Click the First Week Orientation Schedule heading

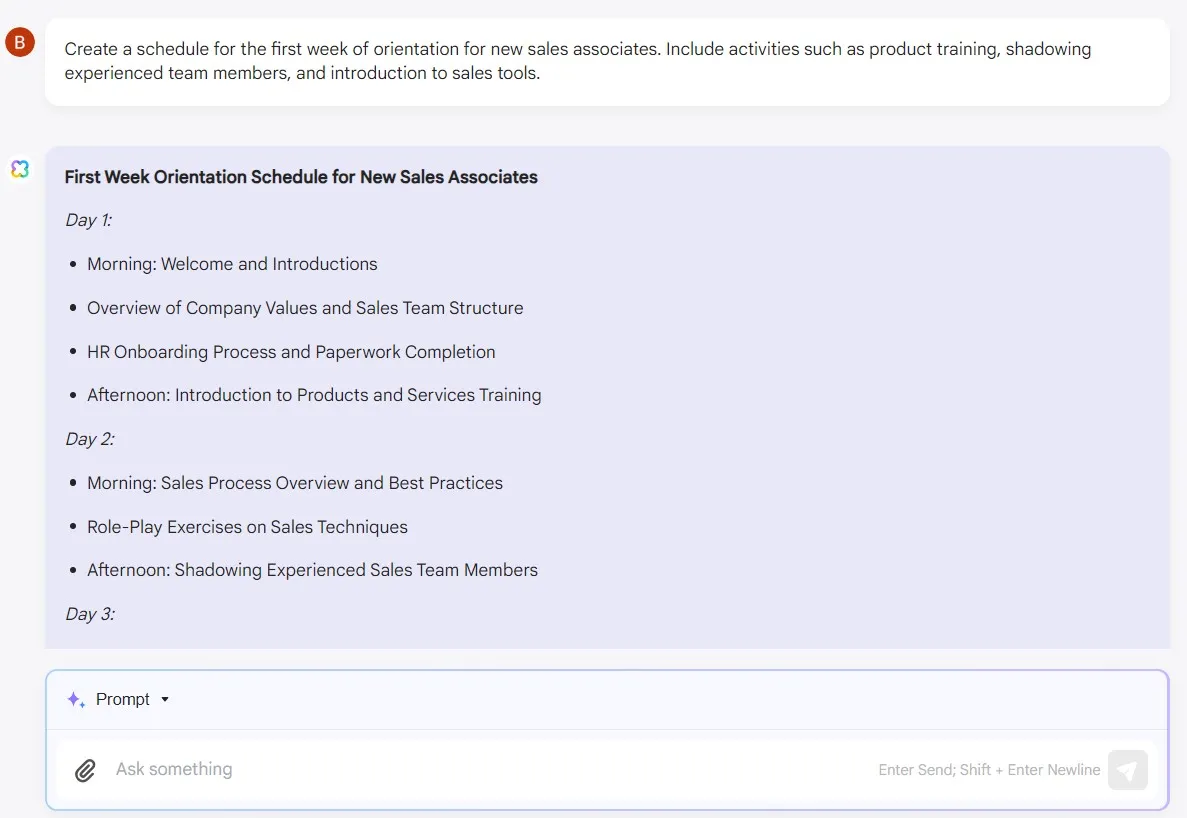click(301, 177)
